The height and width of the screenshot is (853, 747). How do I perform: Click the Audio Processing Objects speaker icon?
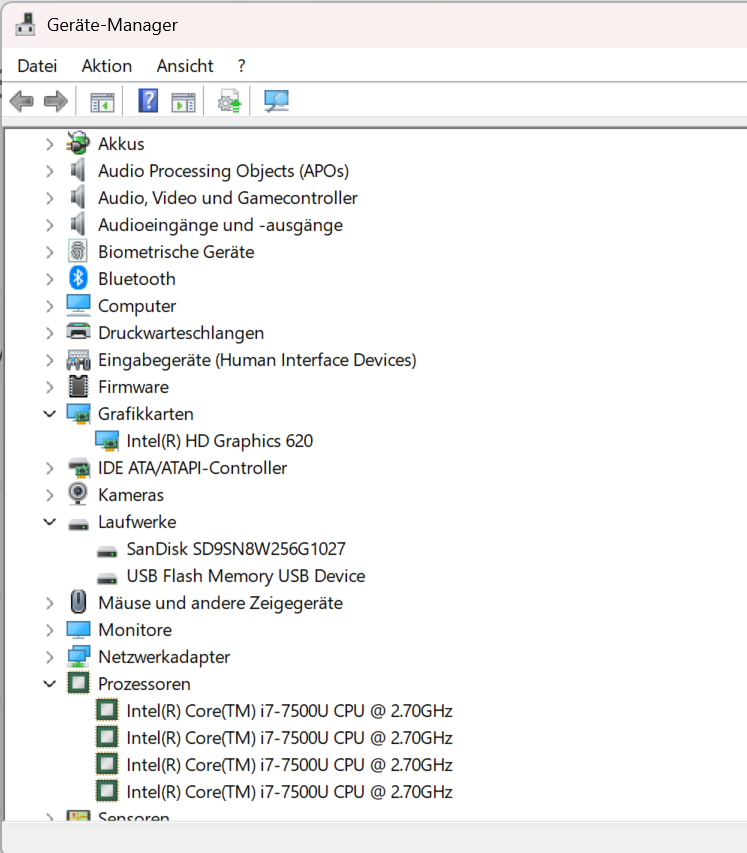[x=78, y=170]
